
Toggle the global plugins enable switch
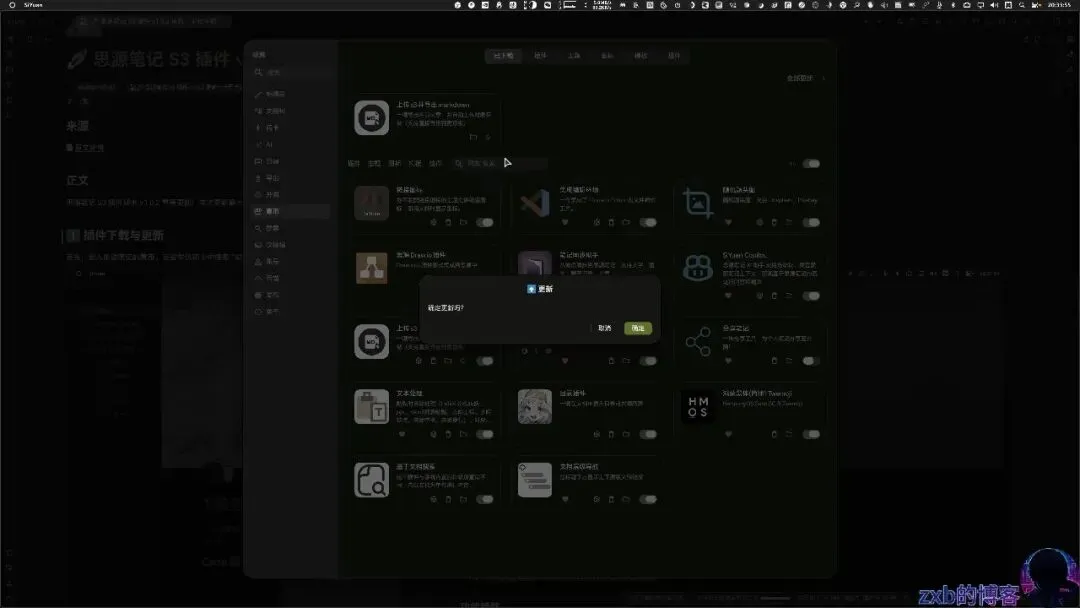point(811,164)
